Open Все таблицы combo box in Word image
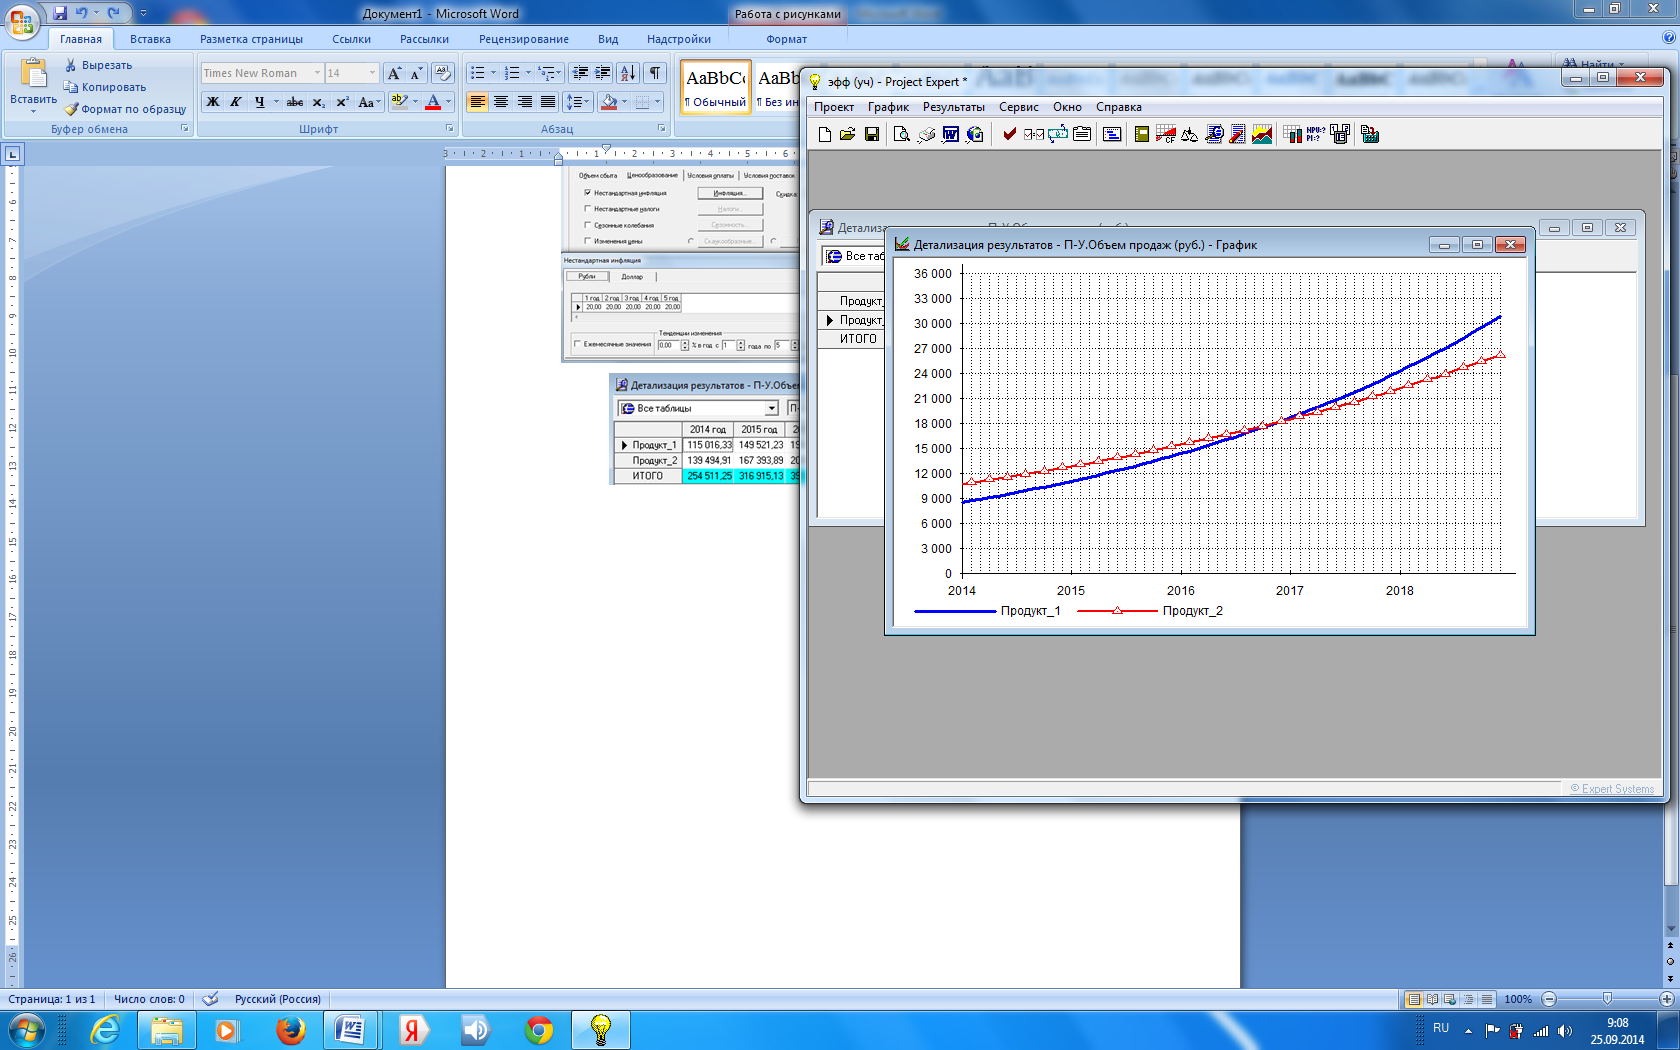1680x1050 pixels. pos(697,408)
